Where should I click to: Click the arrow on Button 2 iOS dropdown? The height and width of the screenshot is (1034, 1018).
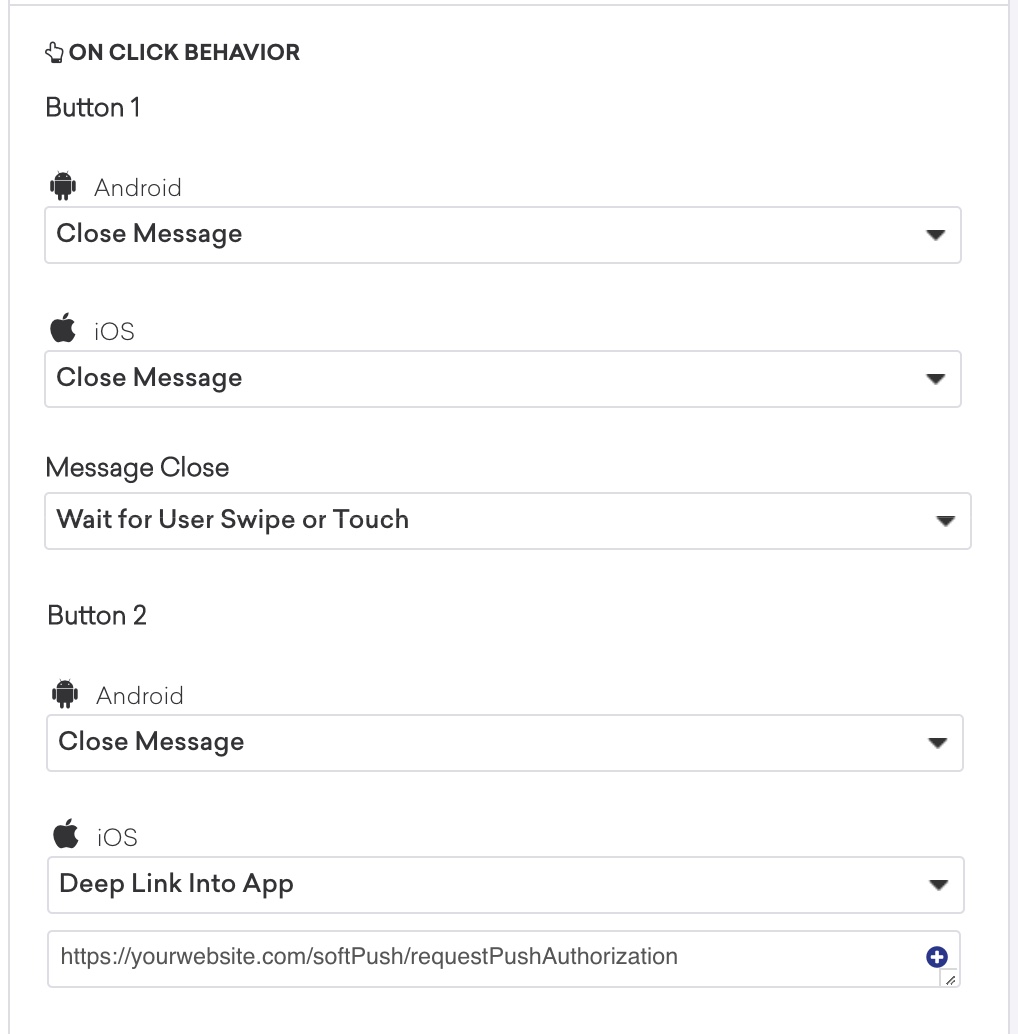coord(938,885)
